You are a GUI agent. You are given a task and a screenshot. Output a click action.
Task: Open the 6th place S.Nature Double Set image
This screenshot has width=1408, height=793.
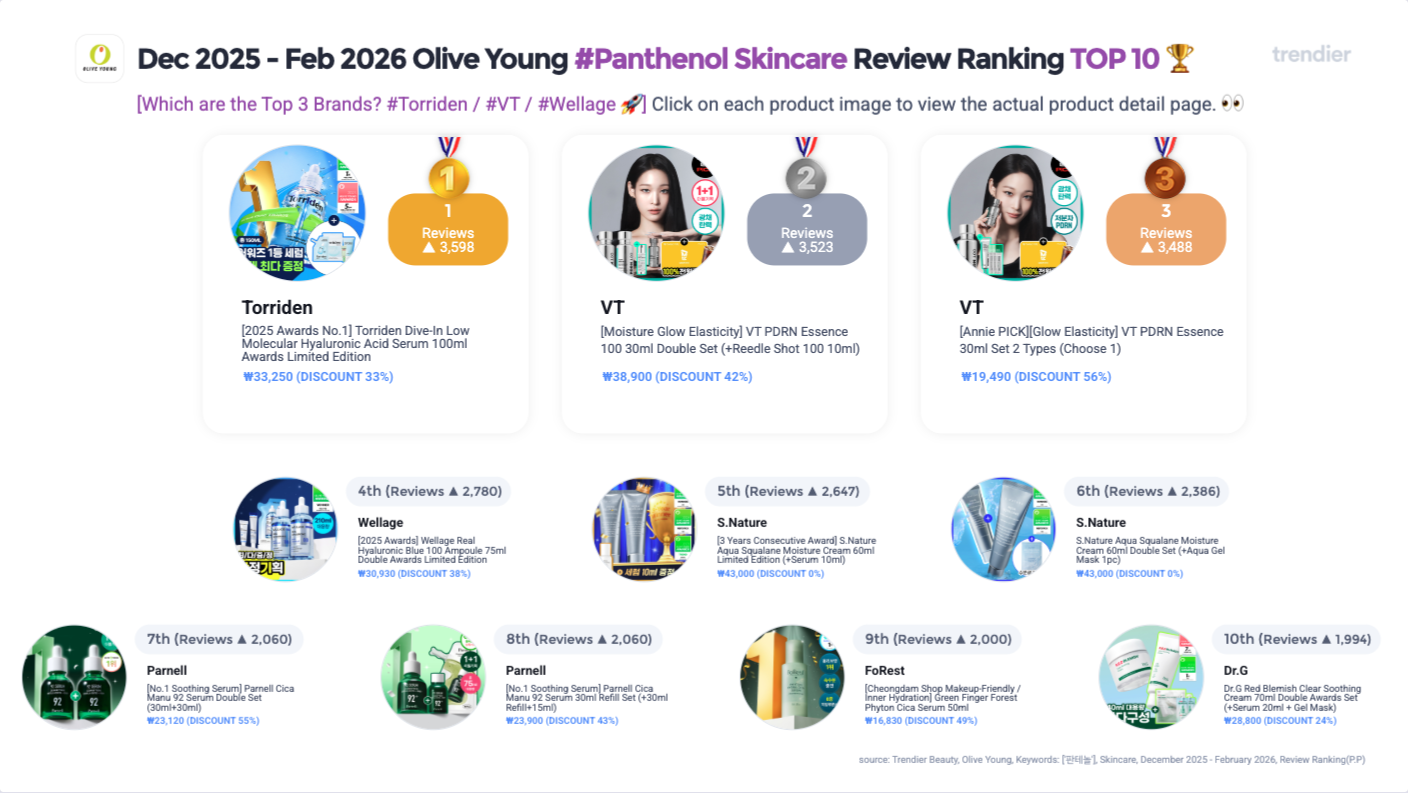click(x=1004, y=529)
